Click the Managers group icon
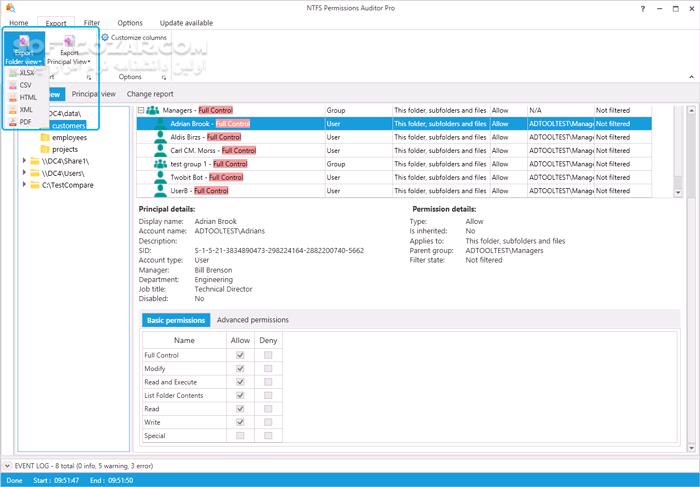The width and height of the screenshot is (700, 487). click(153, 110)
